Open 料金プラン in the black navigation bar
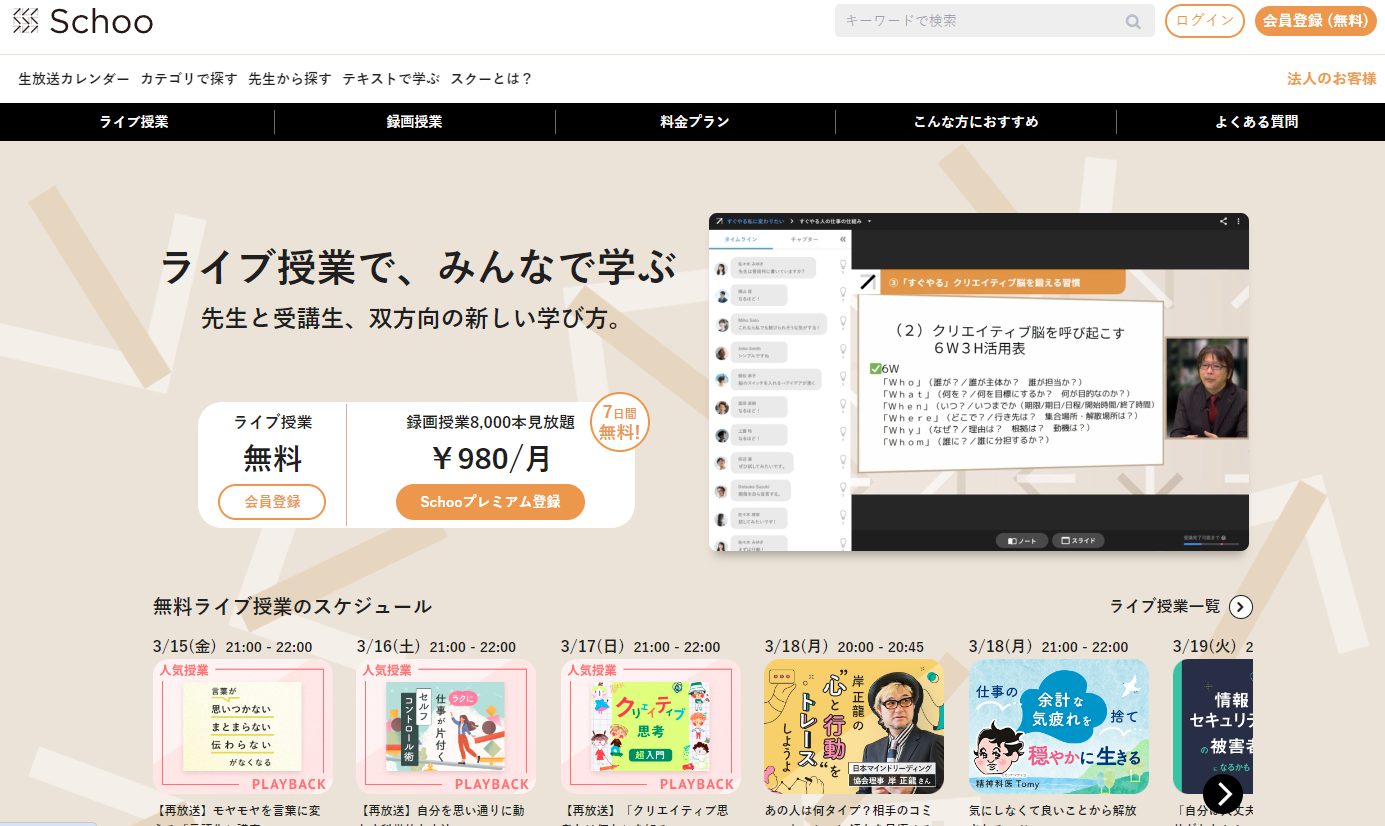Viewport: 1385px width, 826px height. click(x=695, y=122)
